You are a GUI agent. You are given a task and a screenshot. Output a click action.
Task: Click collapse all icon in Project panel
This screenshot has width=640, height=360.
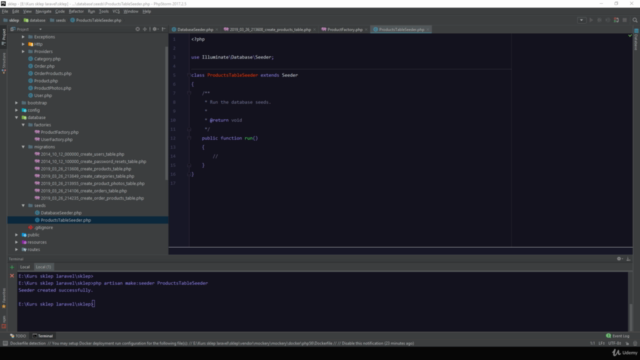(145, 29)
